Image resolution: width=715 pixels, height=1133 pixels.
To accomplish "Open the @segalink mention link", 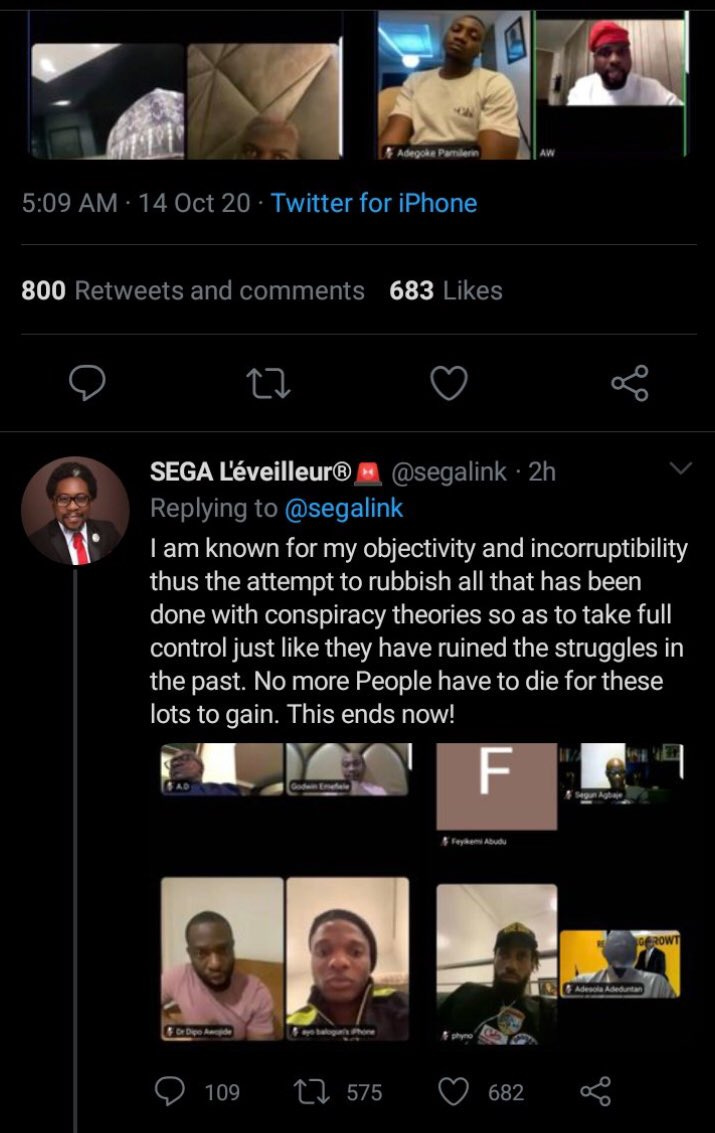I will (x=344, y=508).
